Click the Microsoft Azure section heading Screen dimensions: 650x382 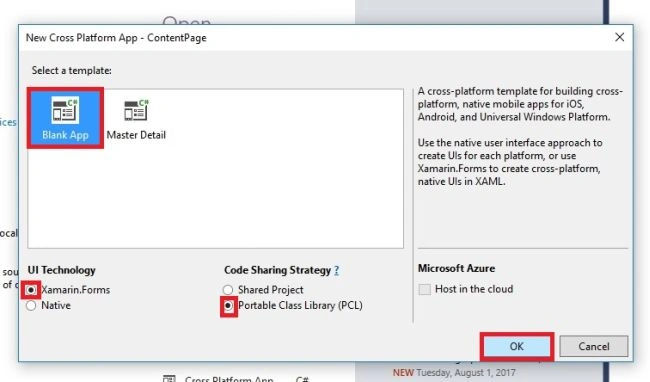coord(456,268)
